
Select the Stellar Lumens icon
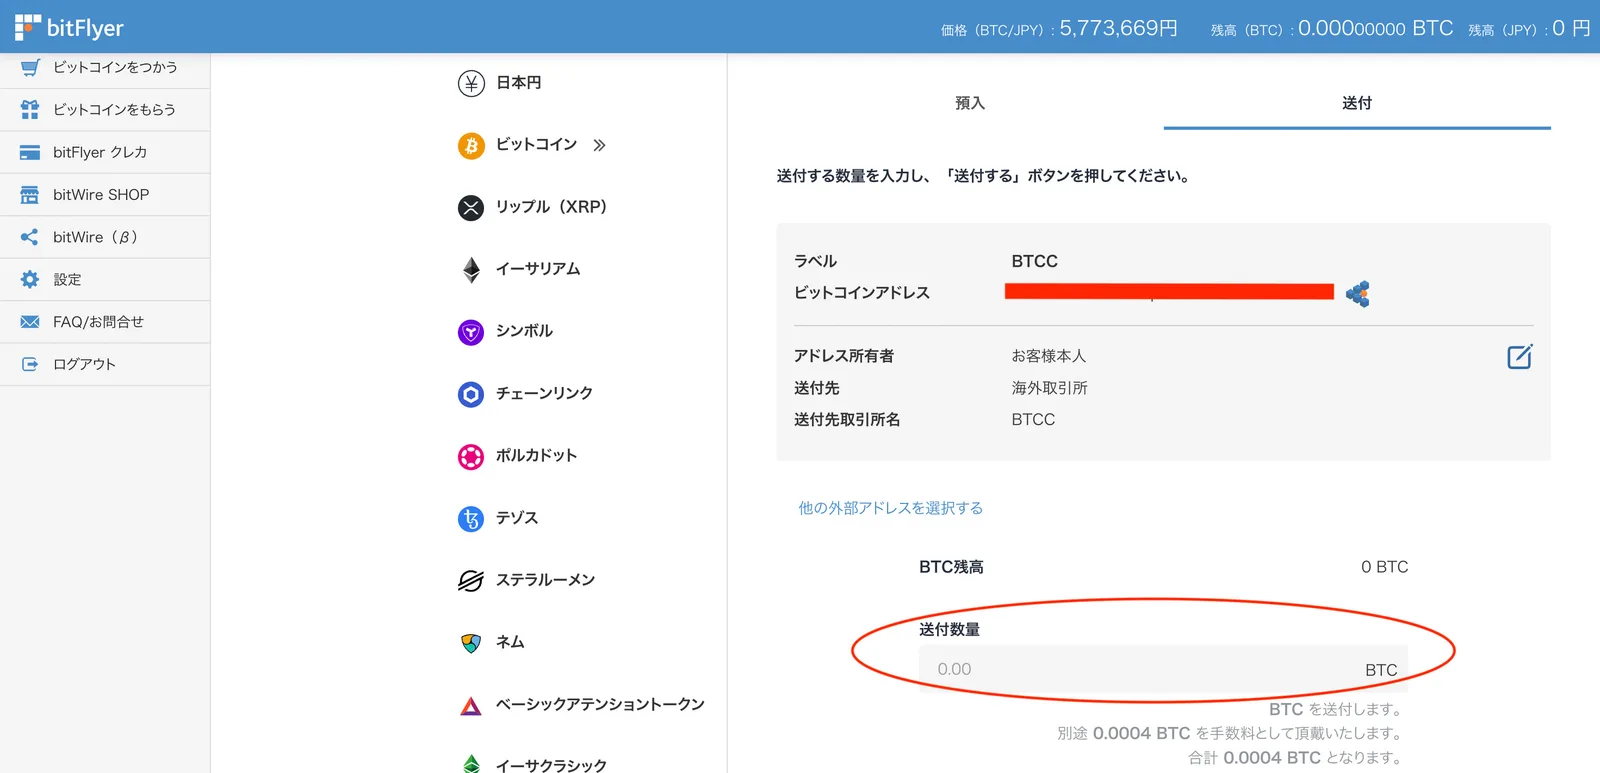click(471, 580)
